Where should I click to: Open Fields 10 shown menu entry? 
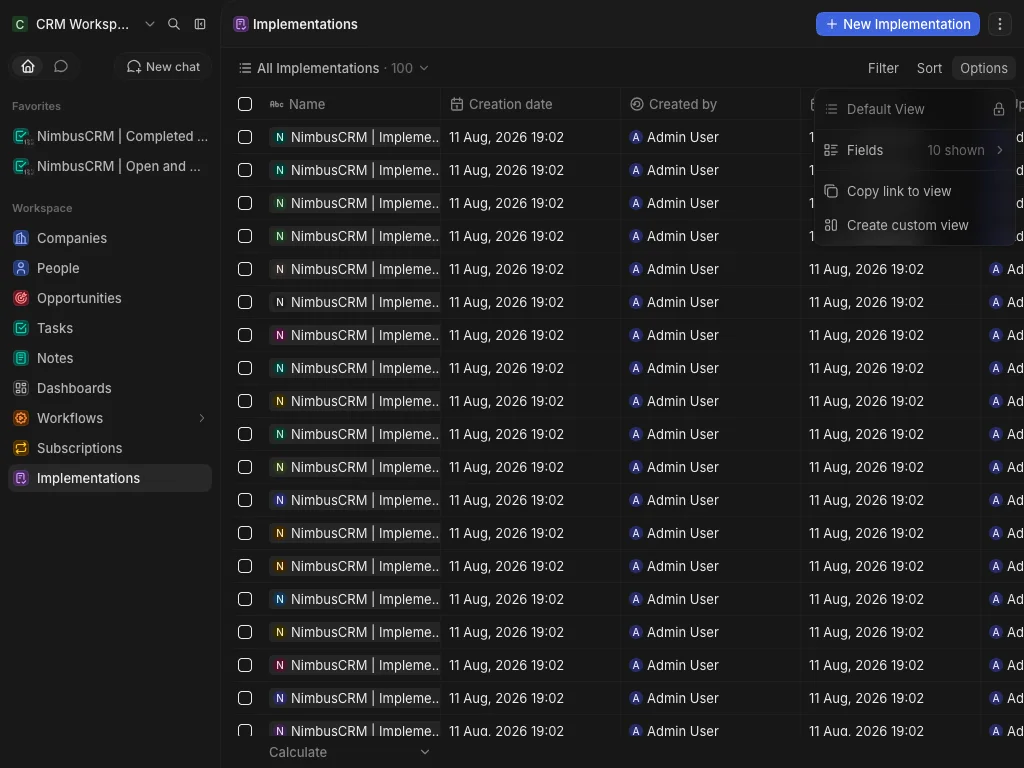[914, 150]
